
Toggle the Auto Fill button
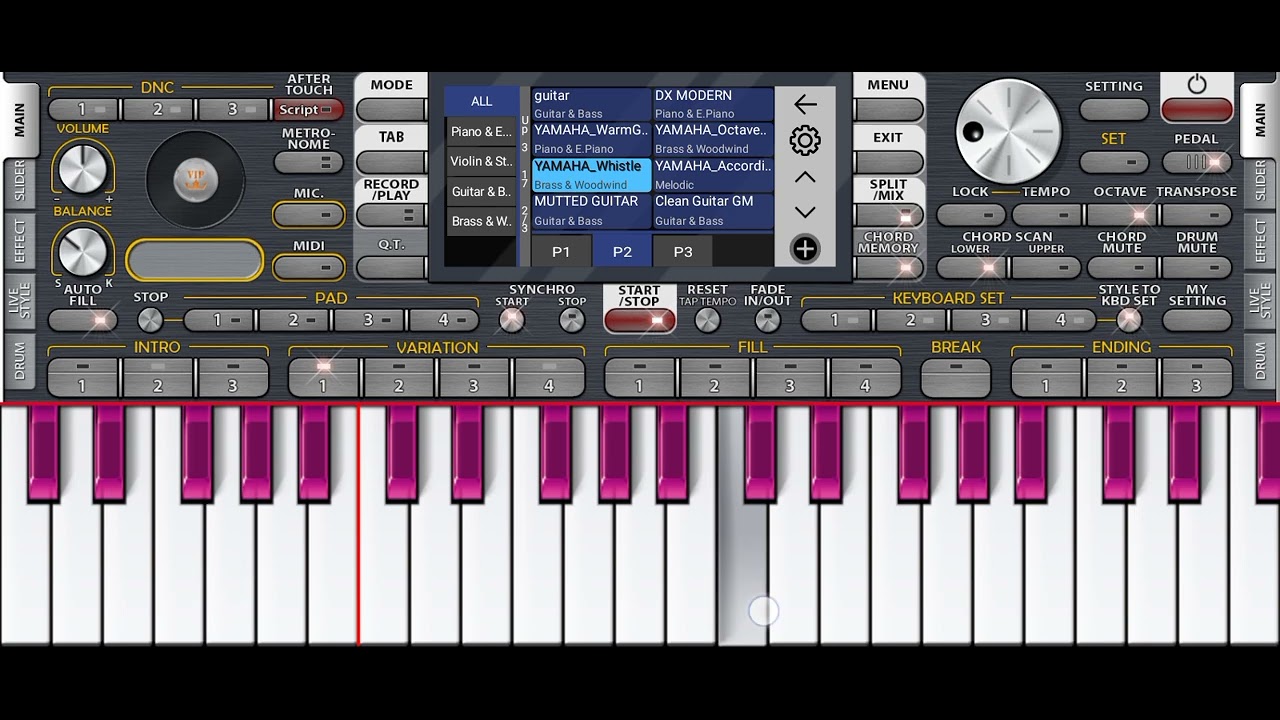pyautogui.click(x=83, y=320)
